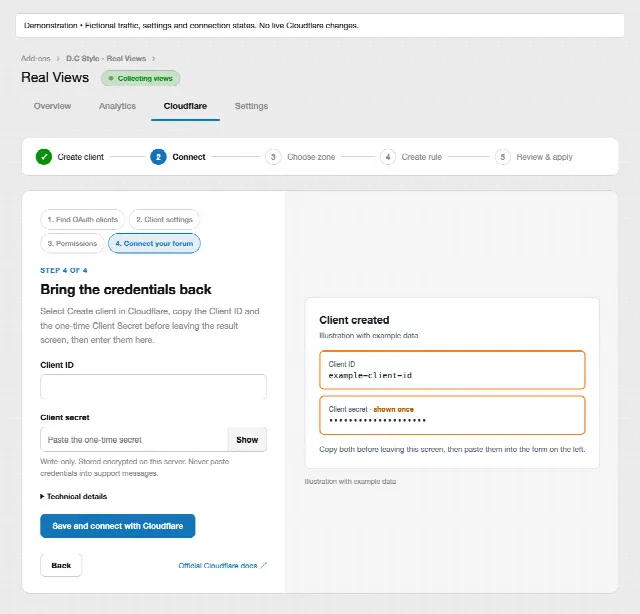Expand the Technical details disclosure
The width and height of the screenshot is (640, 614).
tap(73, 496)
